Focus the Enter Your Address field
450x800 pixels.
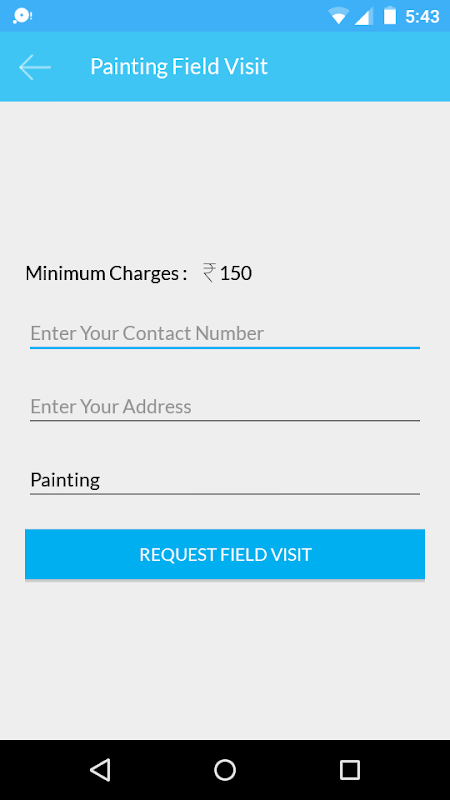tap(225, 407)
